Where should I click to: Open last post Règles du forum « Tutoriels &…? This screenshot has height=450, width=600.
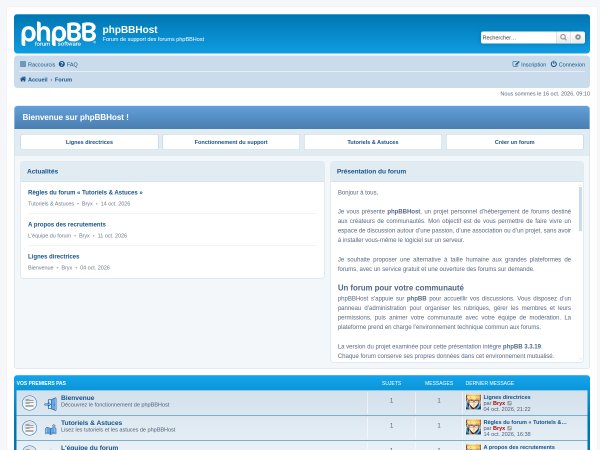[x=525, y=422]
